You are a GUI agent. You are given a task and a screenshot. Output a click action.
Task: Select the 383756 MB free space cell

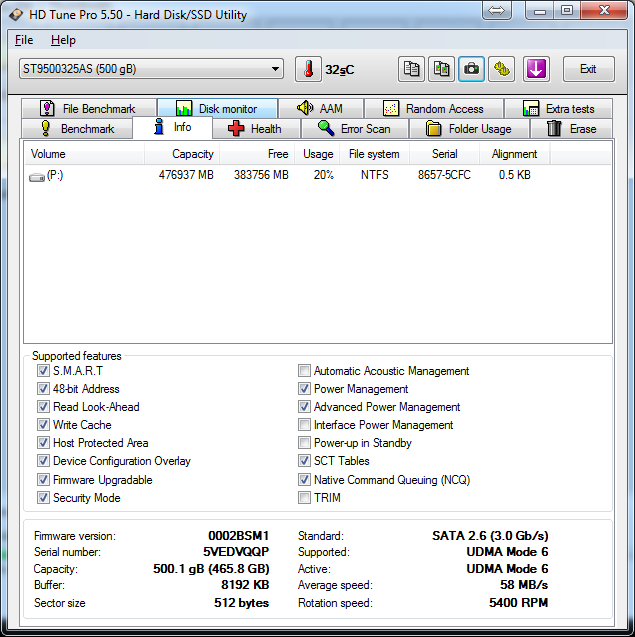[x=261, y=175]
